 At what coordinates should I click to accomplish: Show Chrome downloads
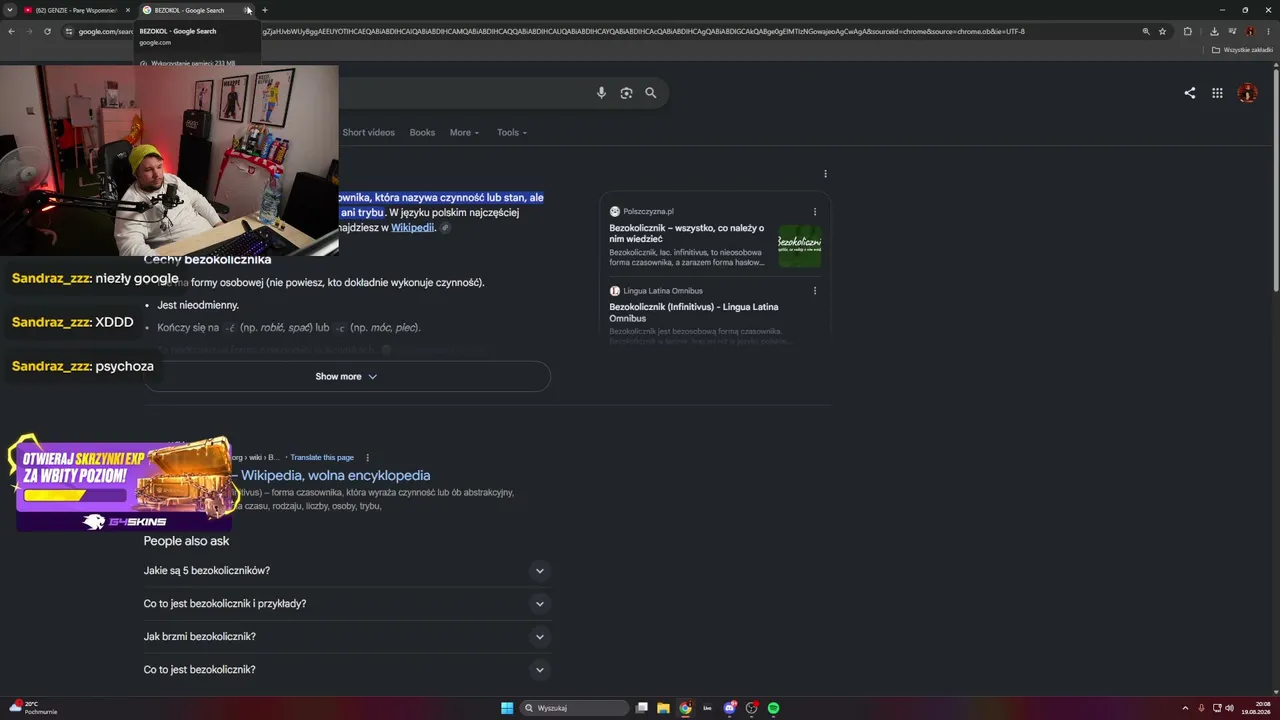(1214, 31)
